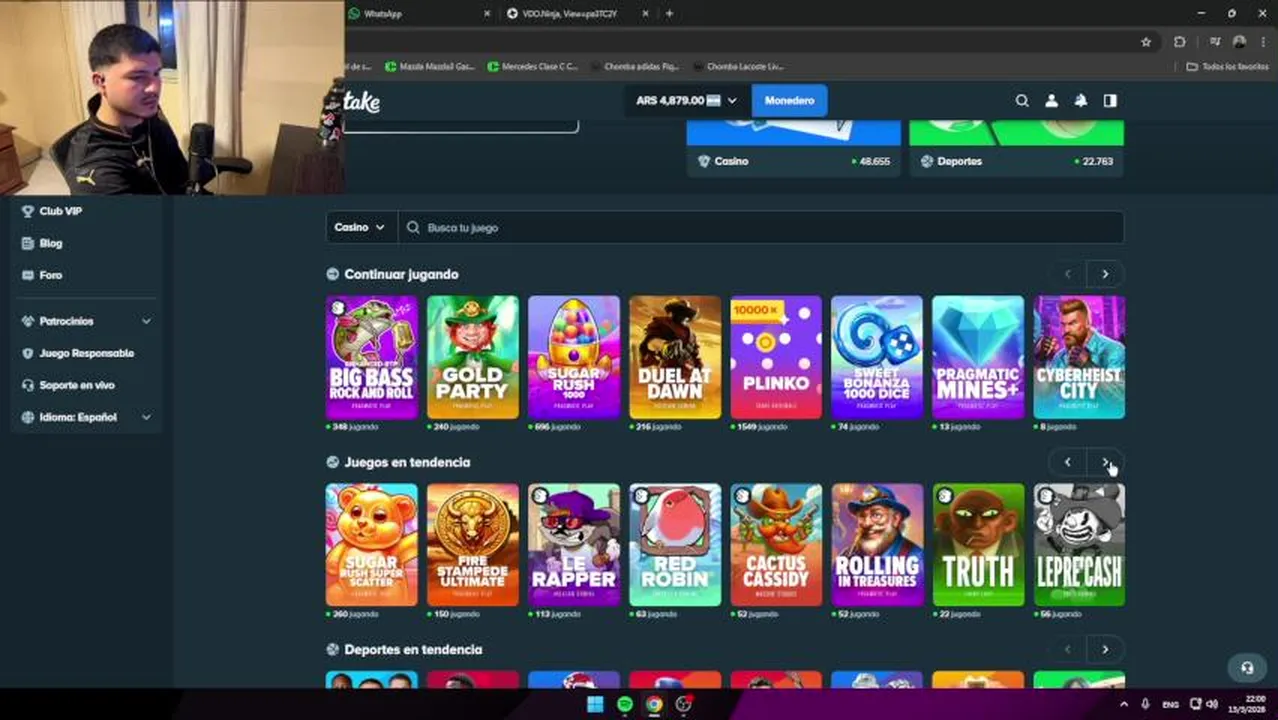1278x720 pixels.
Task: Open Plinko game thumbnail
Action: coord(776,357)
